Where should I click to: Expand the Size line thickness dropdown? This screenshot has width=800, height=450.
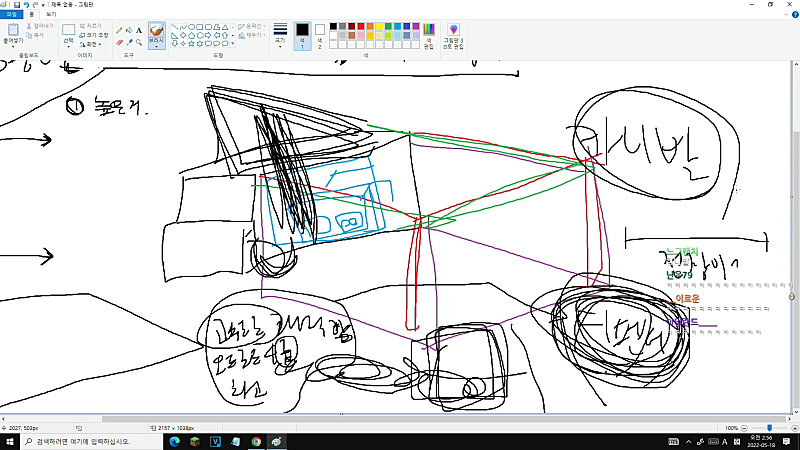click(x=280, y=36)
